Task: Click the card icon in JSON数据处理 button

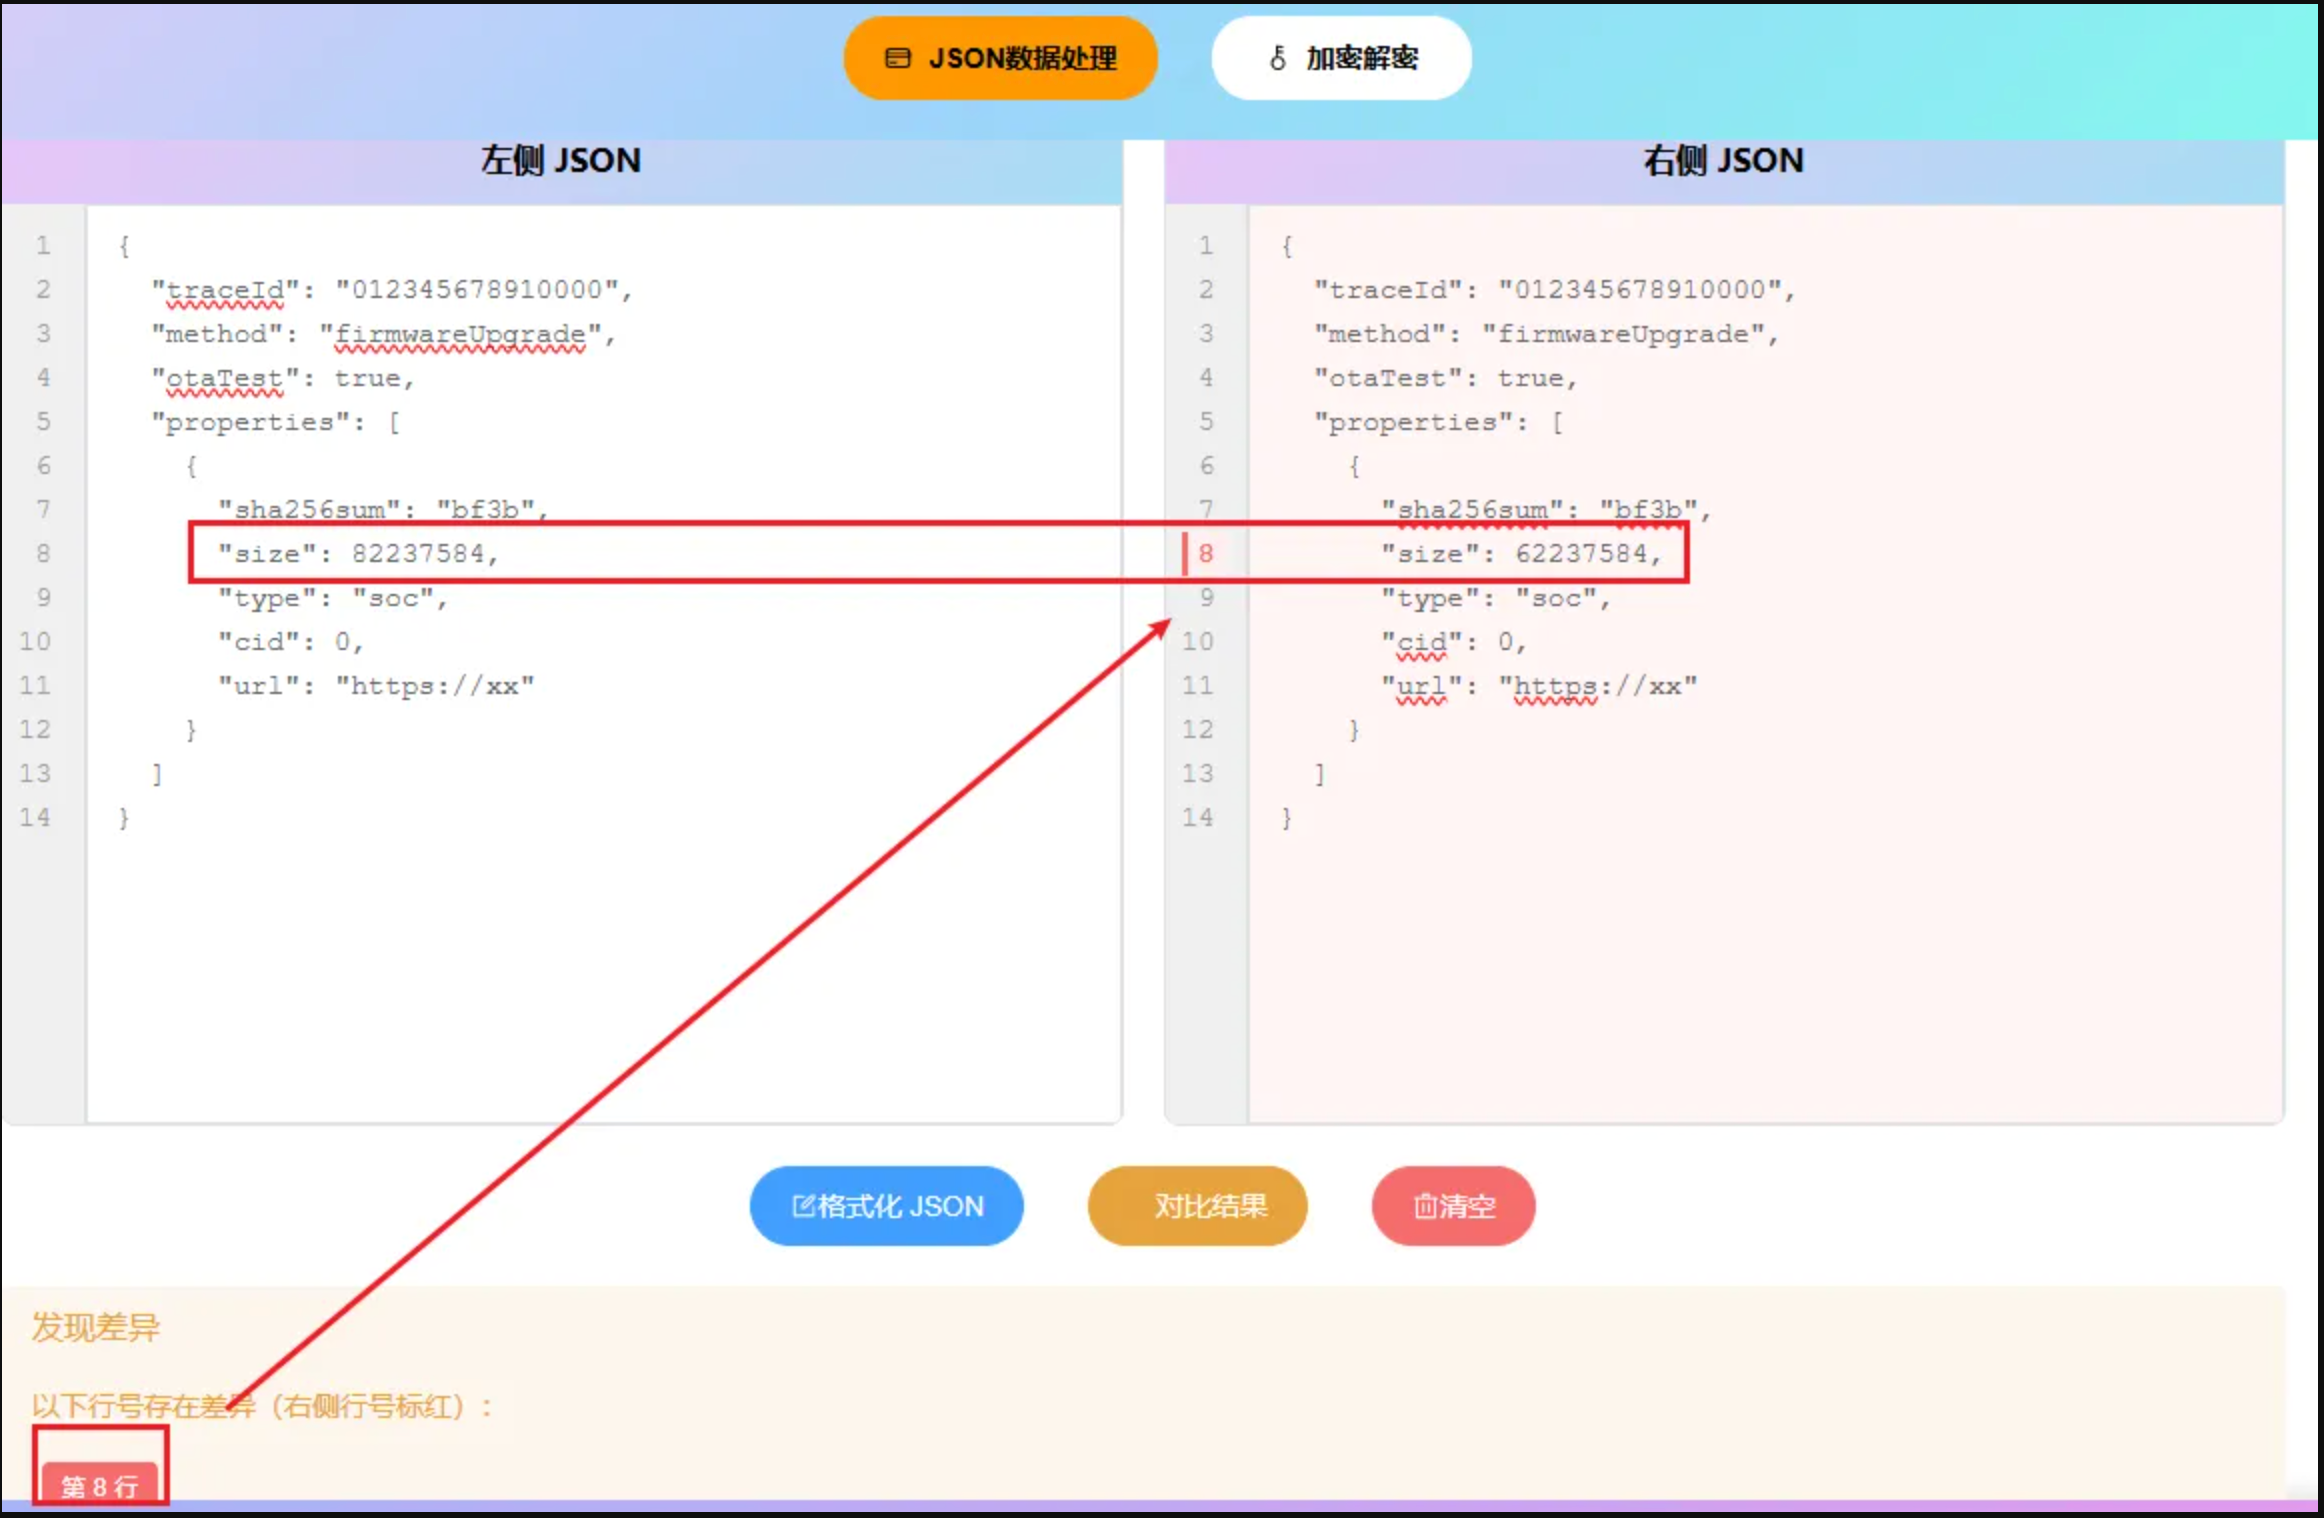Action: click(898, 58)
